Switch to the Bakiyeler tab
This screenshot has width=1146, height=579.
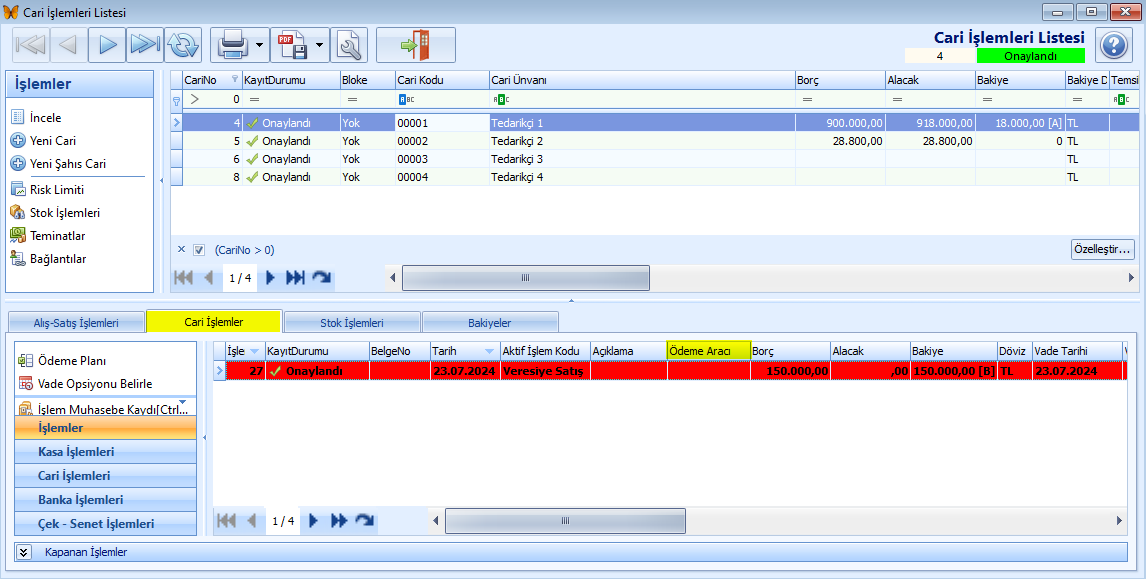[x=490, y=322]
